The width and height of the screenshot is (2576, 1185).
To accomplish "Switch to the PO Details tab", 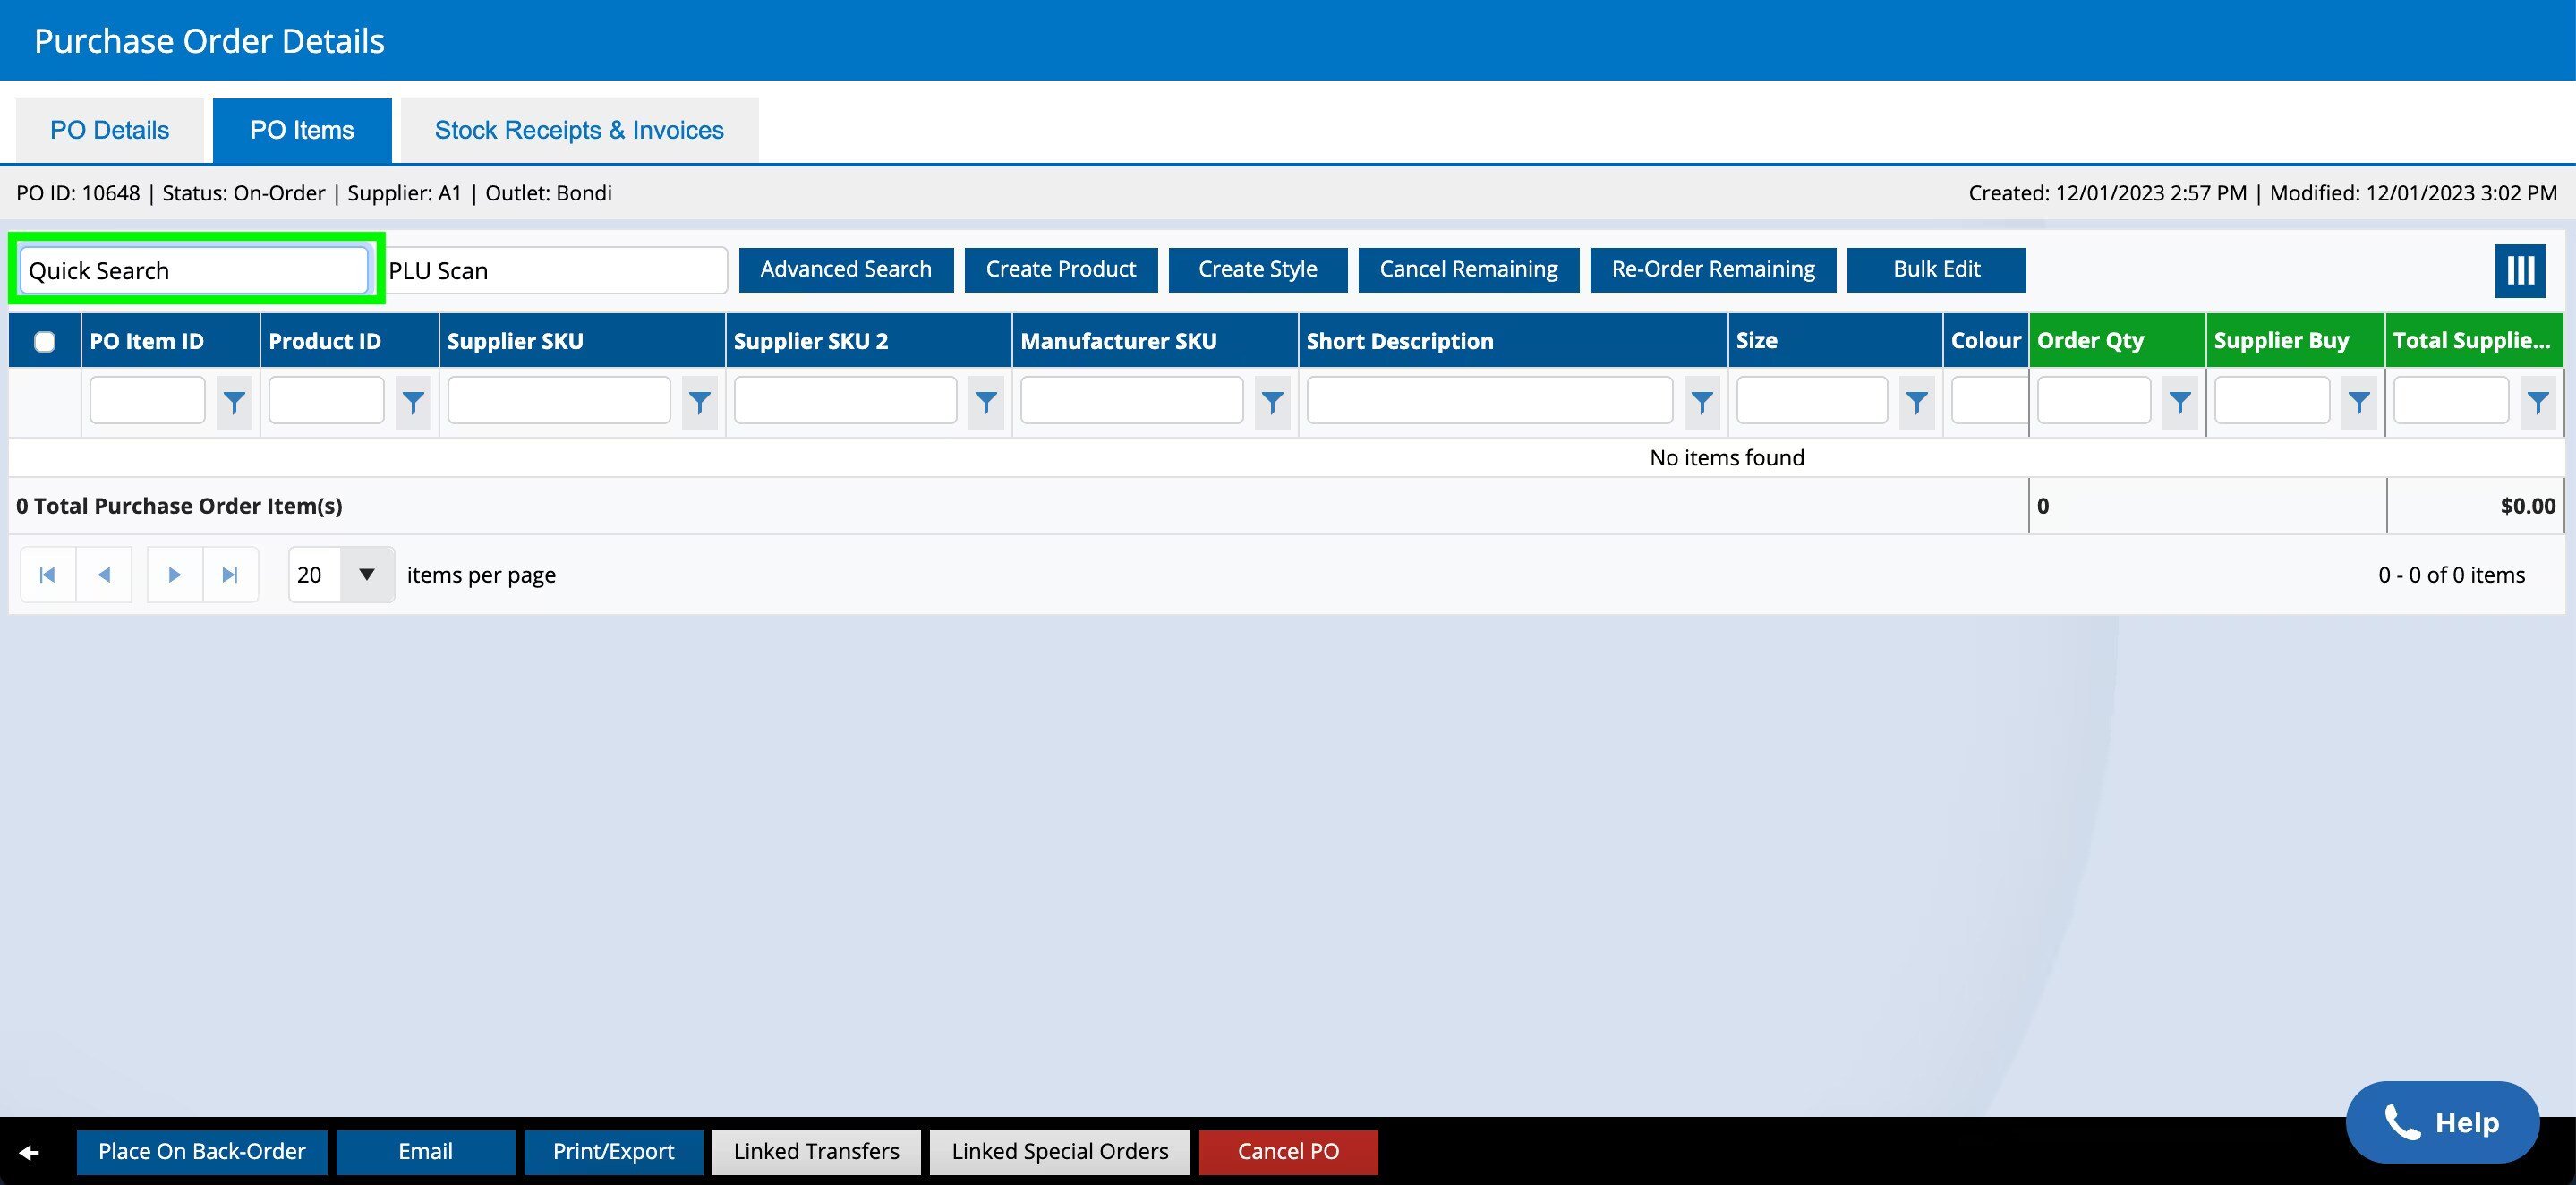I will pos(110,130).
